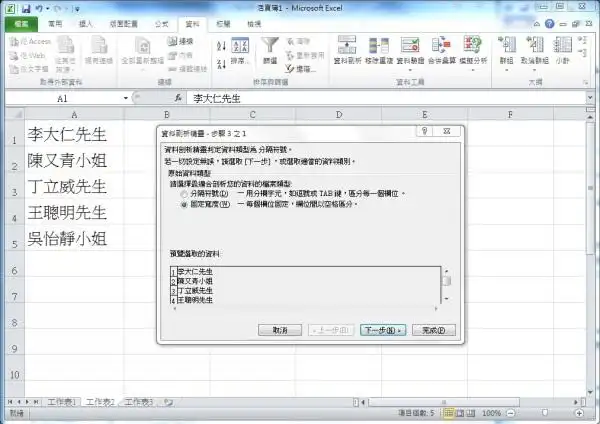Open the Sort (排序) dialog icon
The height and width of the screenshot is (424, 600).
(241, 45)
